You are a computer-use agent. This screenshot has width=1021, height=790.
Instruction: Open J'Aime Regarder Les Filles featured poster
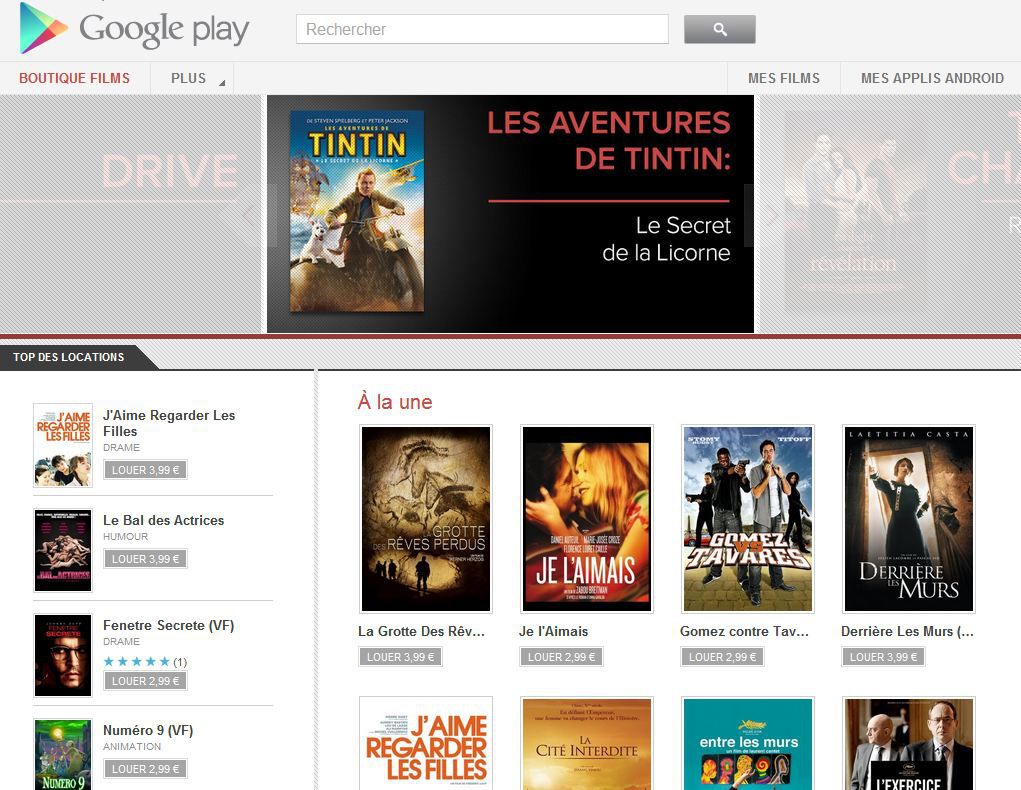426,743
